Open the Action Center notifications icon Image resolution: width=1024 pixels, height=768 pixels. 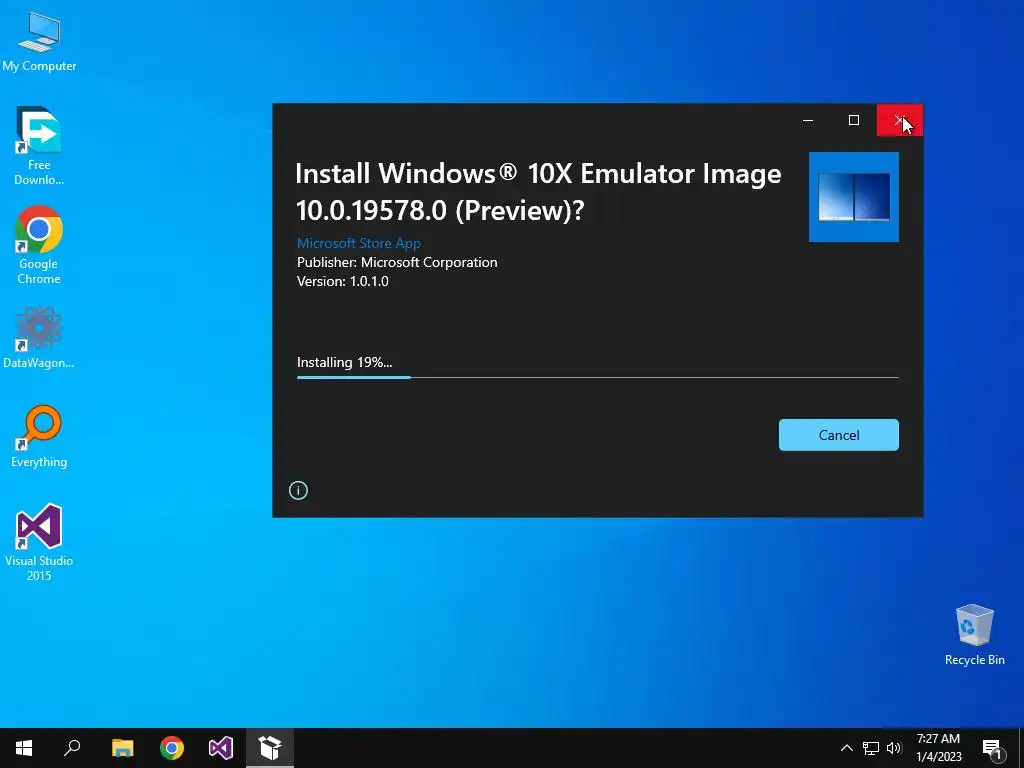click(x=993, y=748)
